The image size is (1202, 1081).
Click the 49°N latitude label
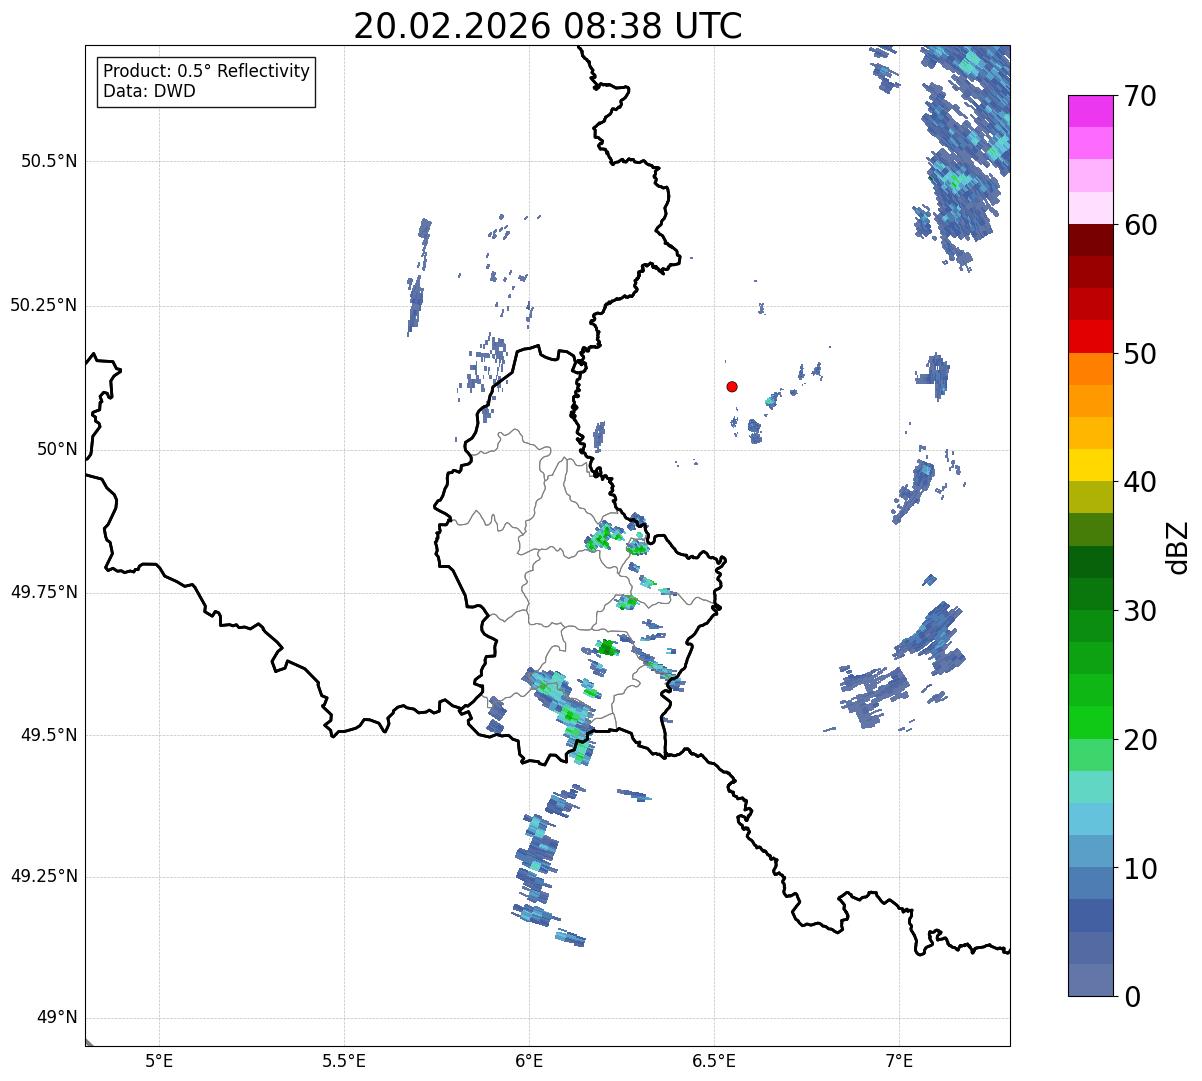pyautogui.click(x=57, y=1017)
